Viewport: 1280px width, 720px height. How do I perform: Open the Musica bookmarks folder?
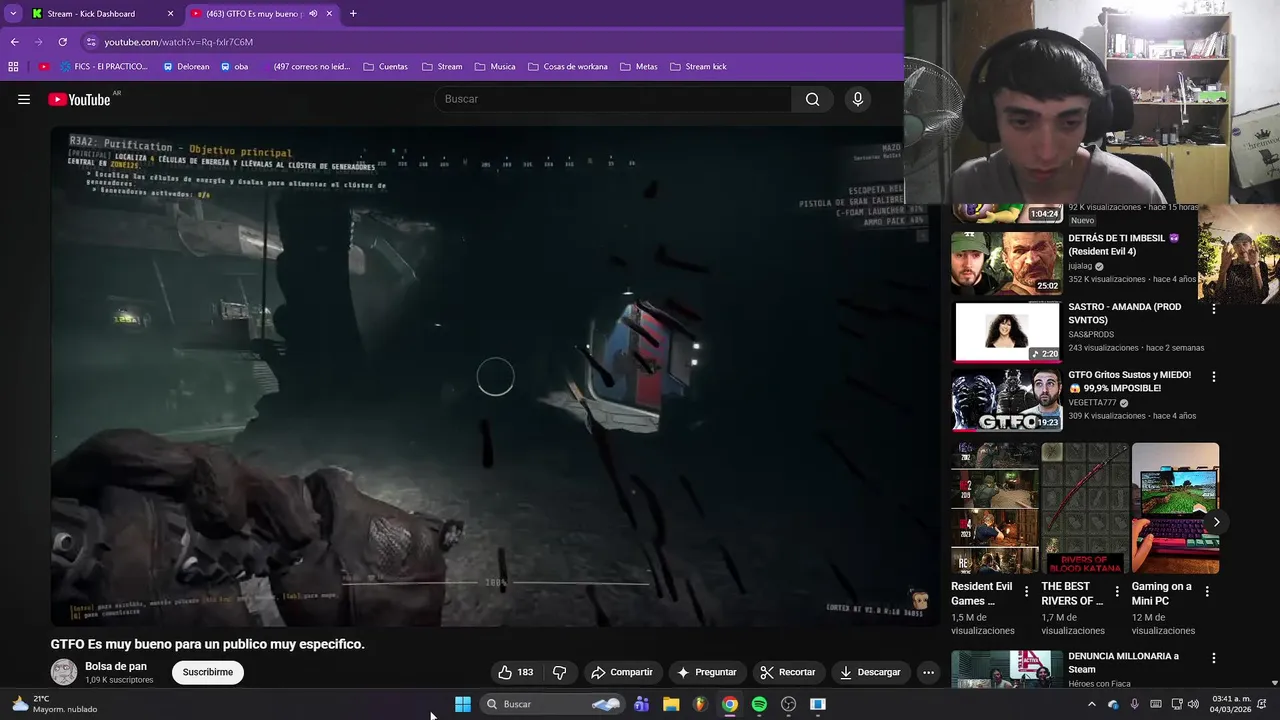coord(495,67)
